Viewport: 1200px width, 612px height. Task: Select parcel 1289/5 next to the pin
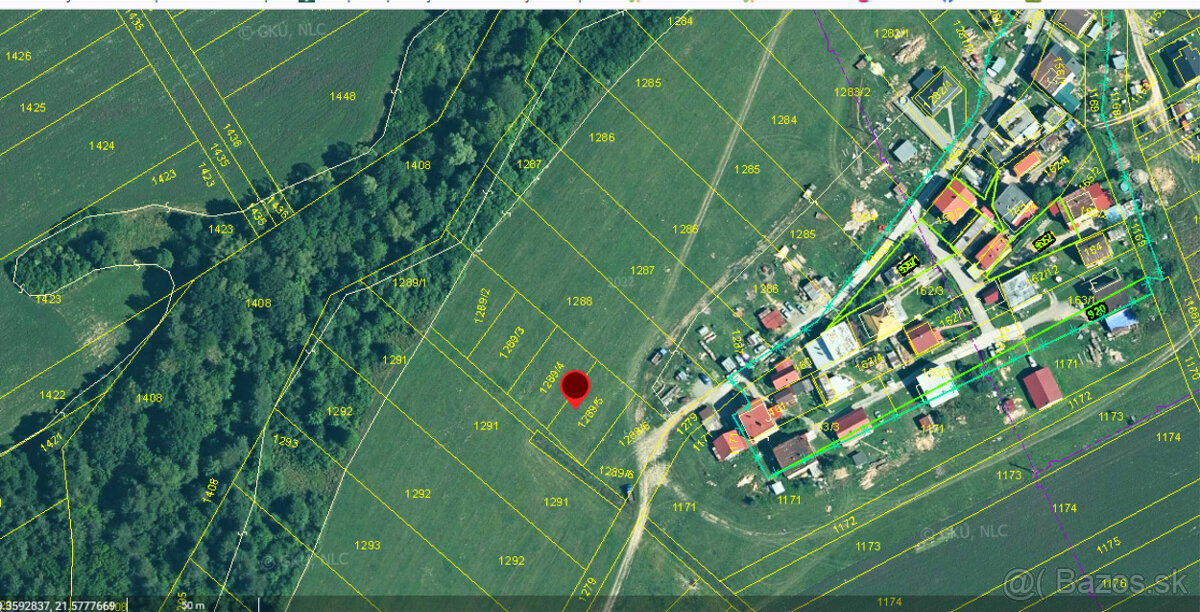coord(591,412)
